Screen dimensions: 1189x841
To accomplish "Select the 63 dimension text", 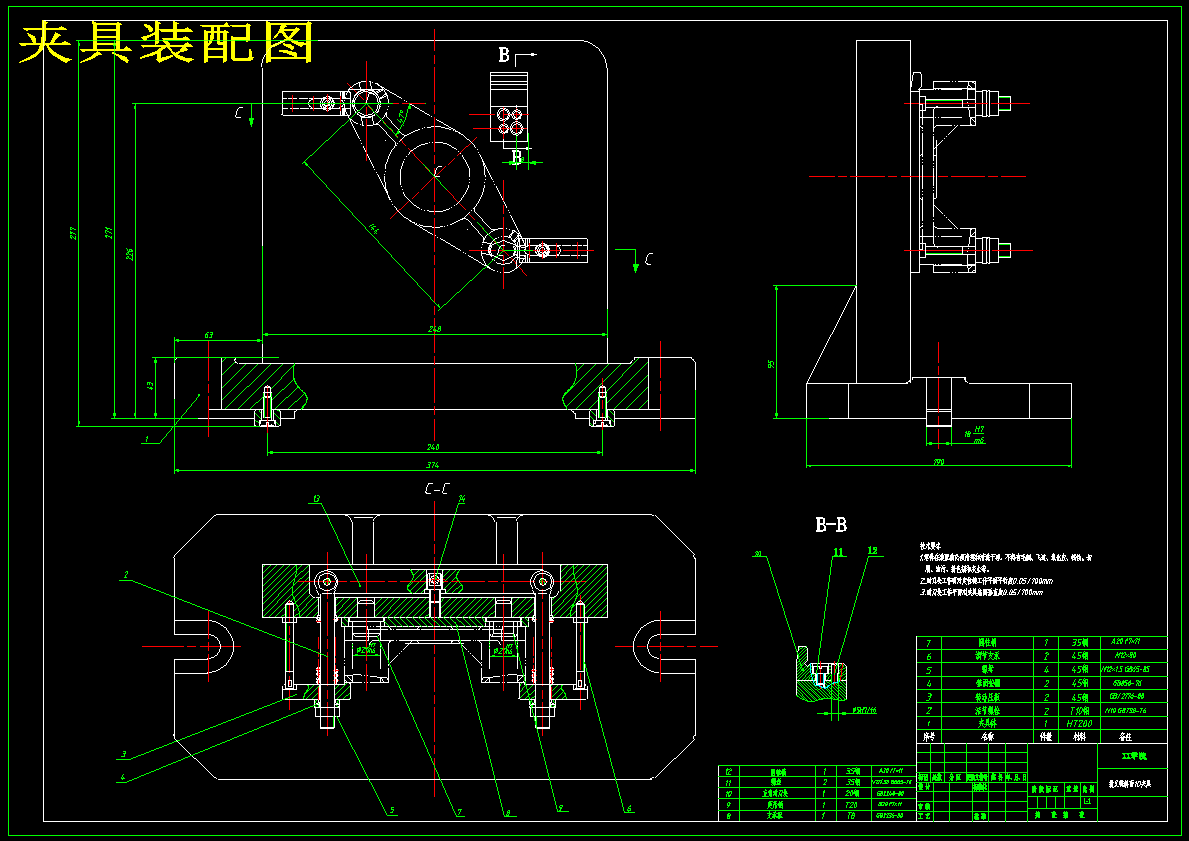I will [x=209, y=334].
